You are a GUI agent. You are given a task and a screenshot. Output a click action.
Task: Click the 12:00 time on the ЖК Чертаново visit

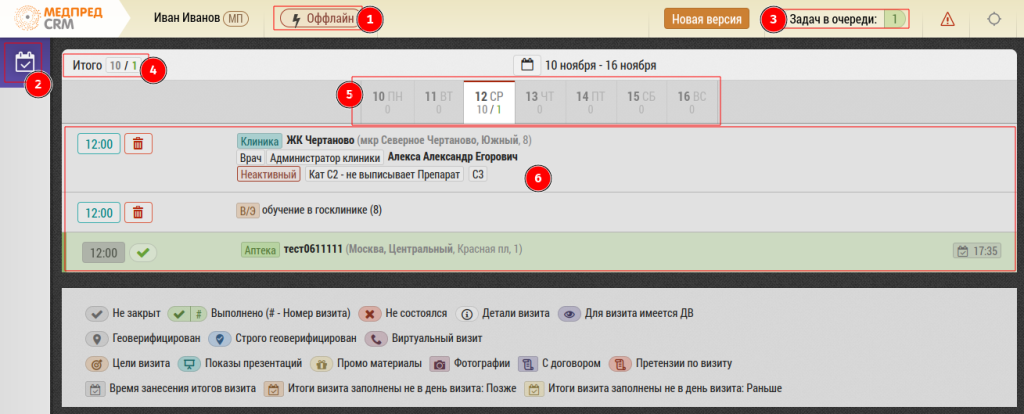(98, 144)
